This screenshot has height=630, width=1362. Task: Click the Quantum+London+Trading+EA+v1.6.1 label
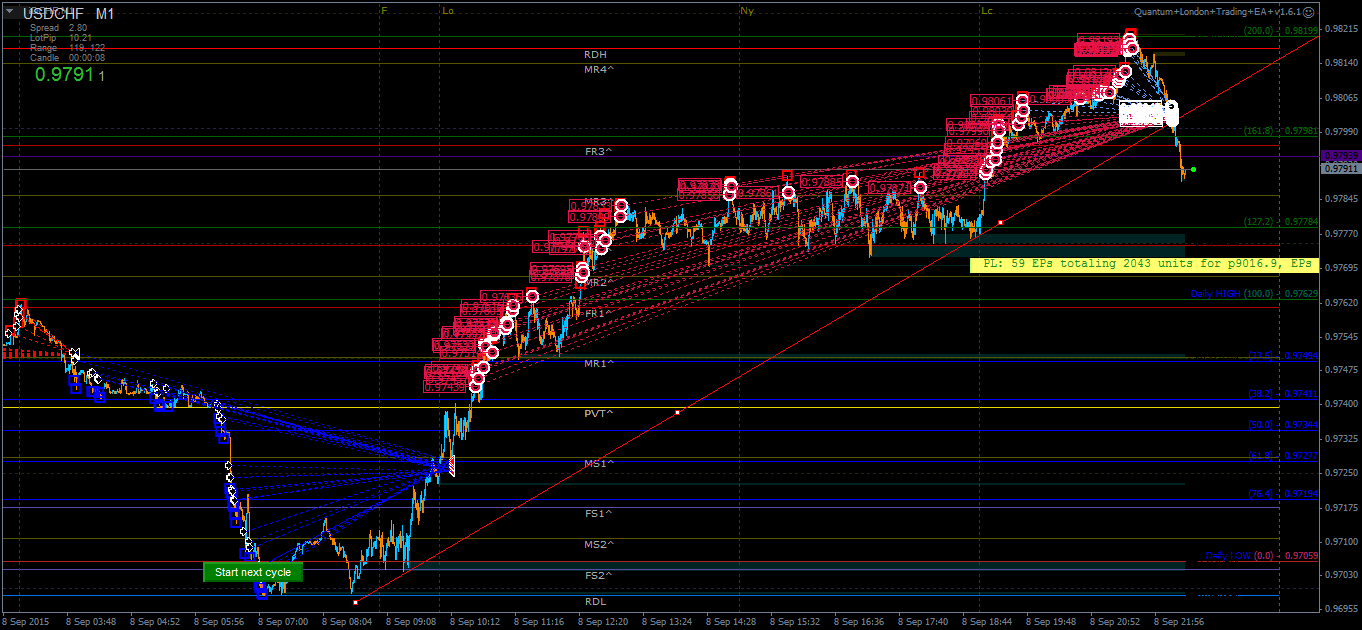1217,12
